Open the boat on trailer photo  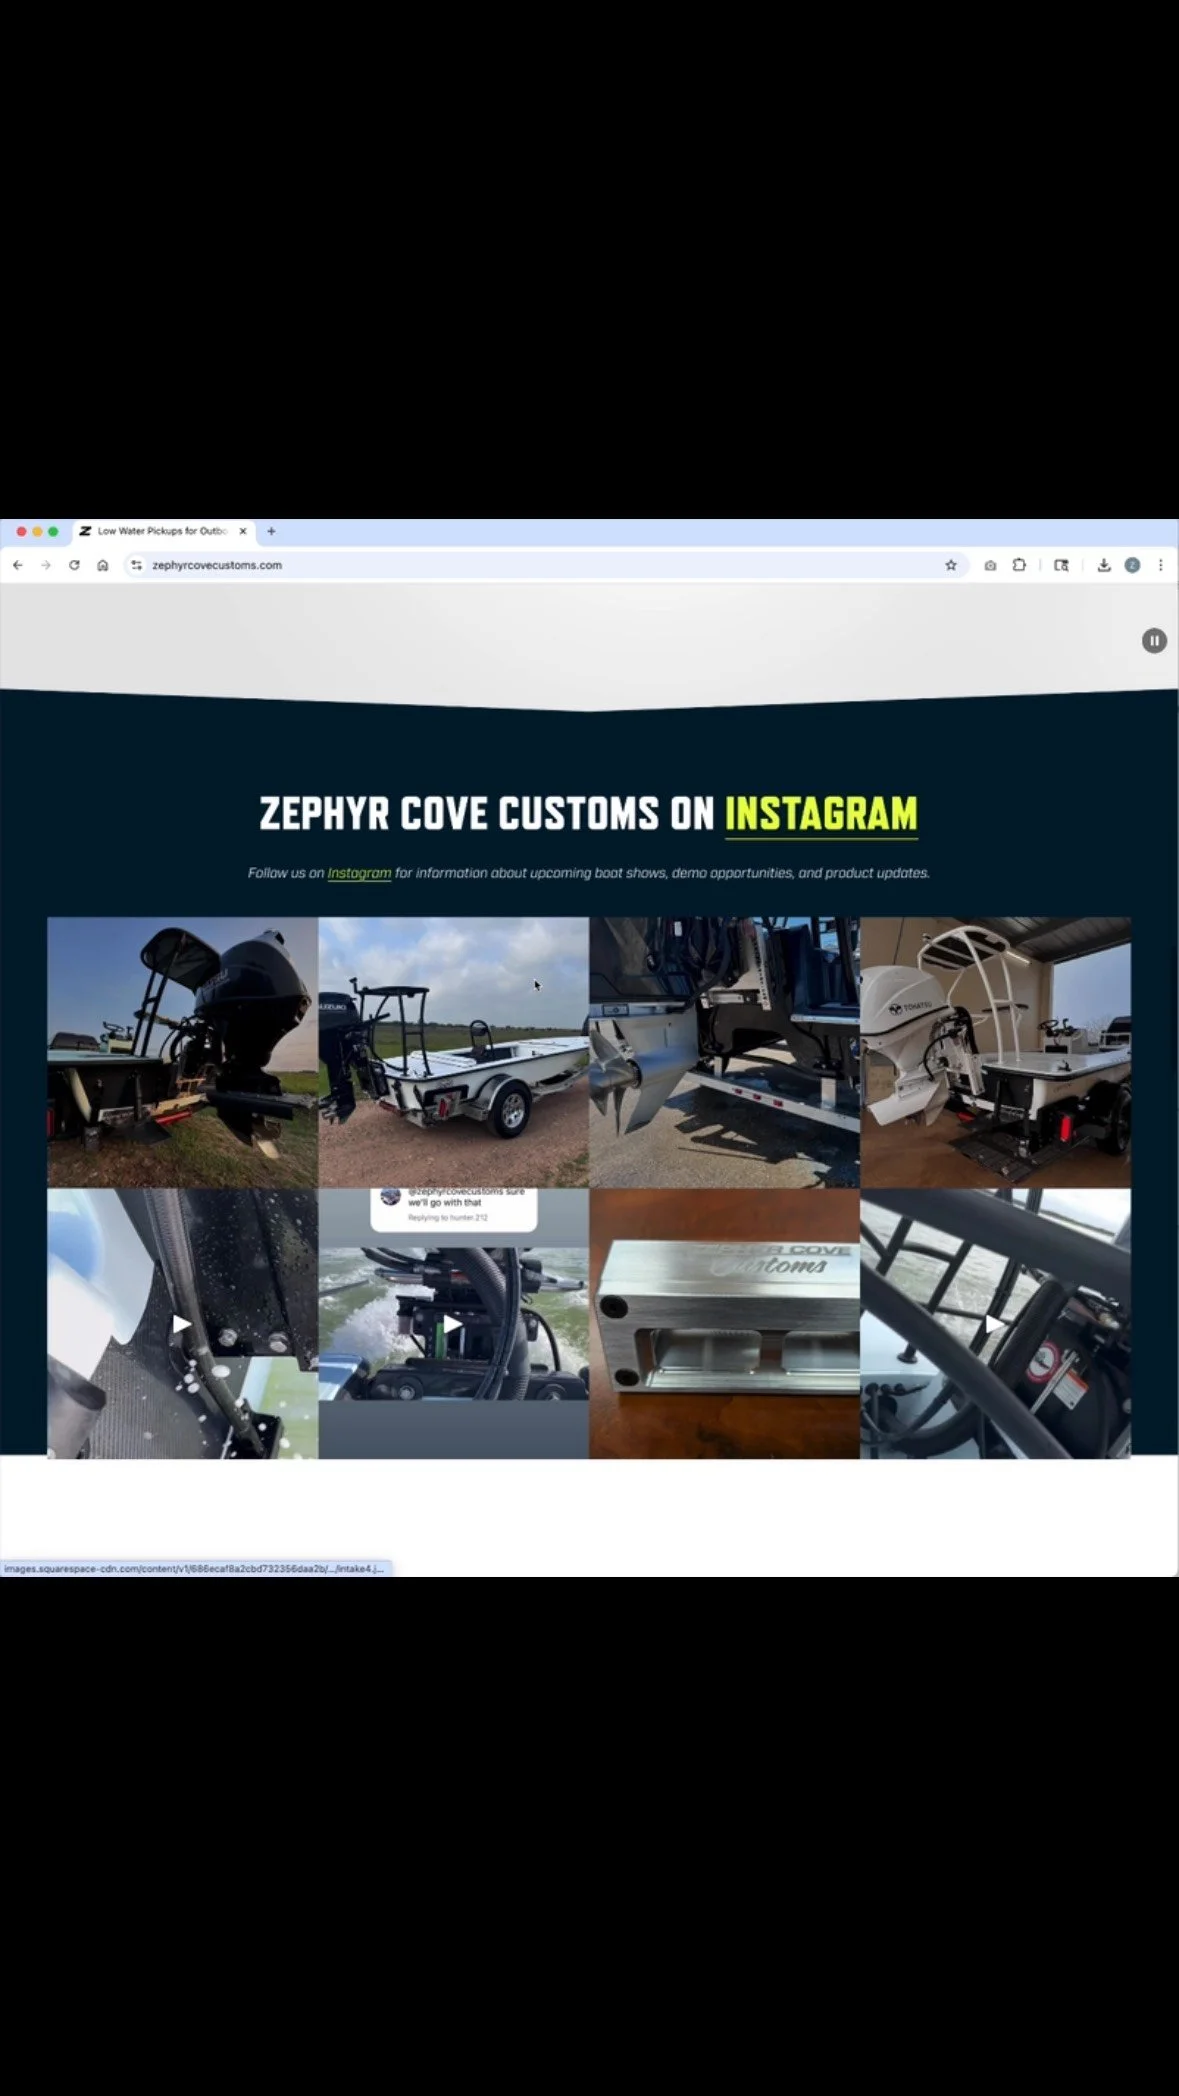pyautogui.click(x=453, y=1053)
